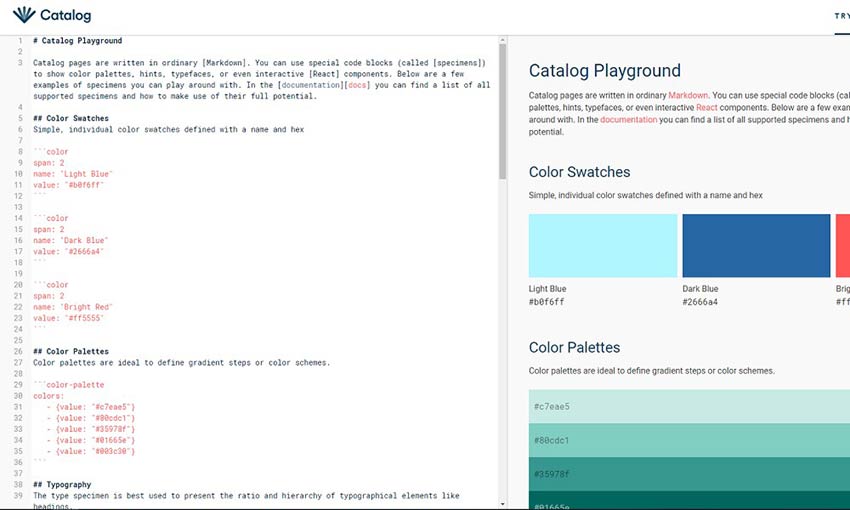Click the '## Typography' editor line
The height and width of the screenshot is (510, 850).
(62, 485)
